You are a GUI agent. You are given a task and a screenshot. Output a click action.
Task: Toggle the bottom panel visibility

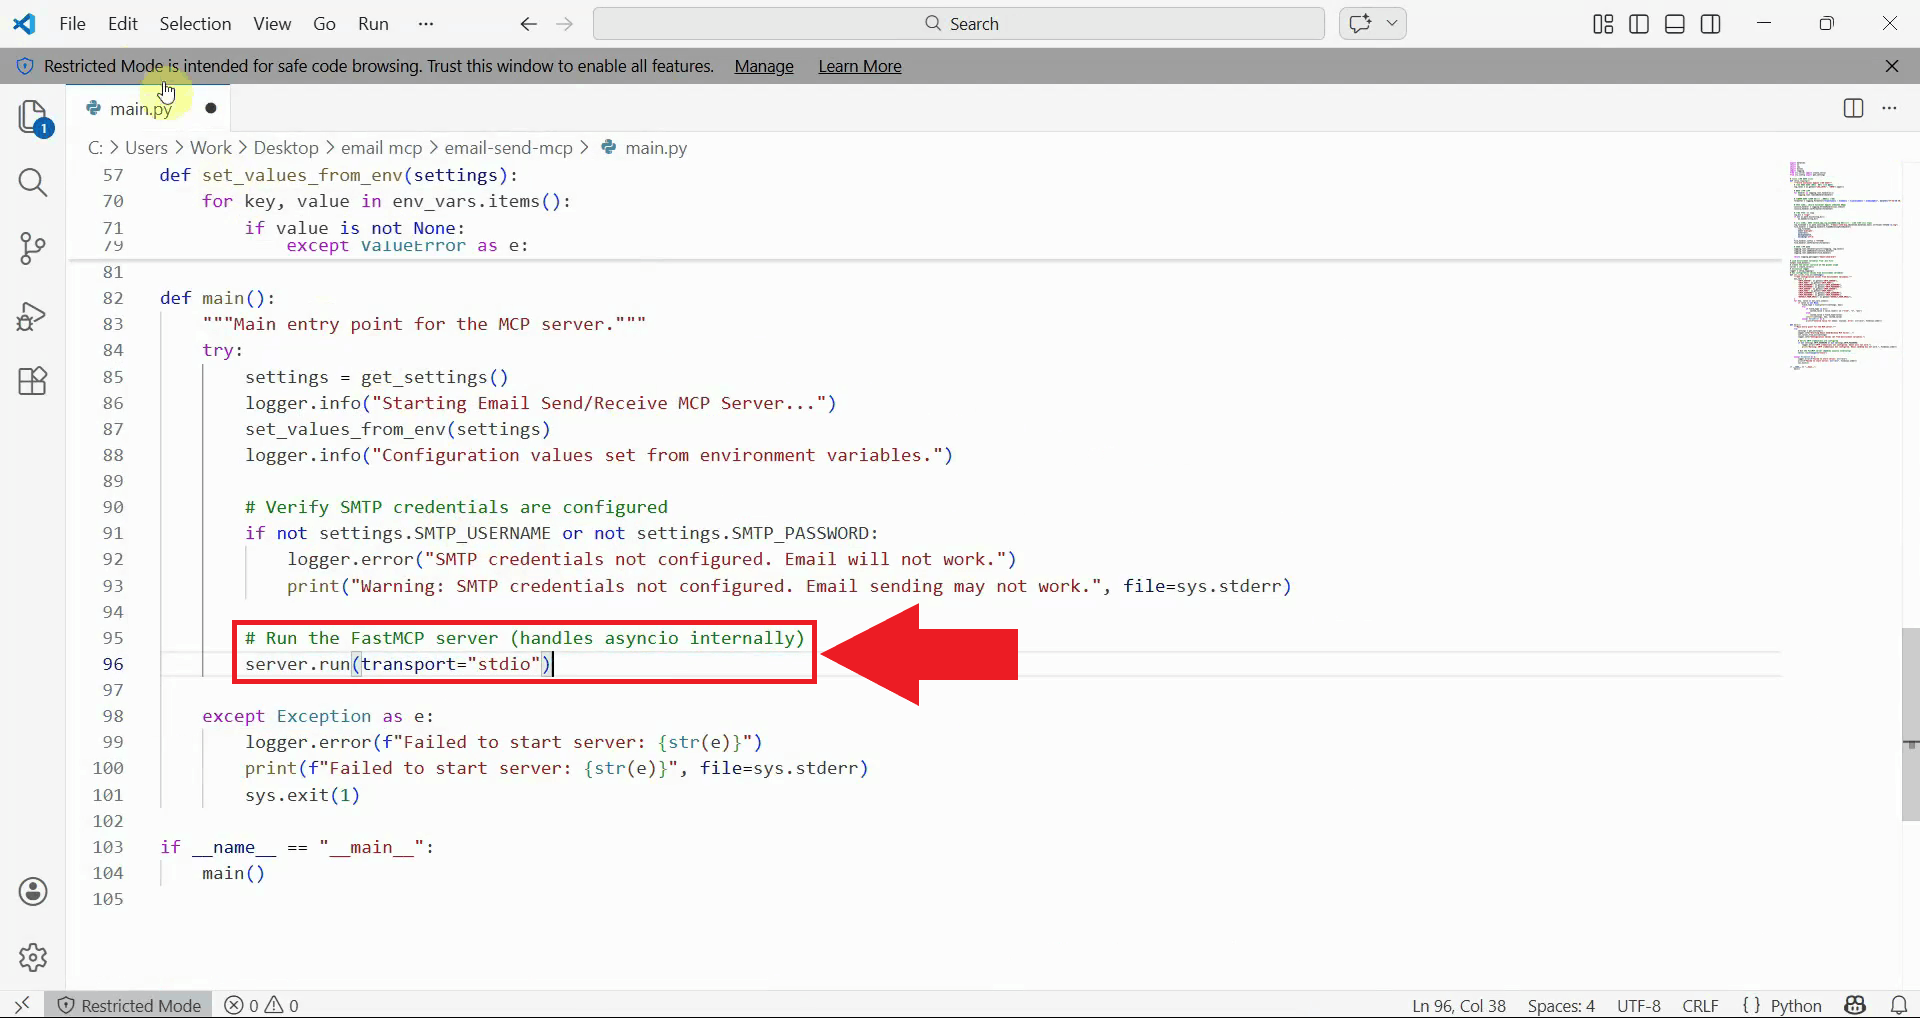[x=1674, y=23]
